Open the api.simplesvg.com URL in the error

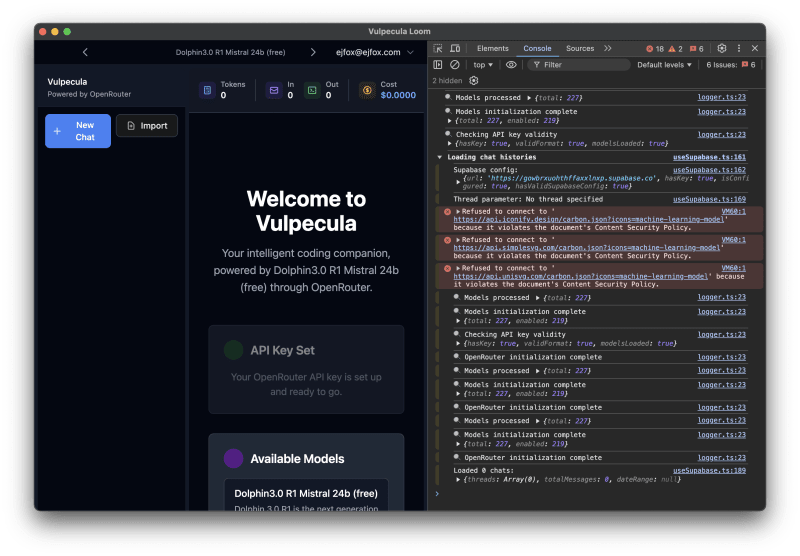tap(586, 247)
